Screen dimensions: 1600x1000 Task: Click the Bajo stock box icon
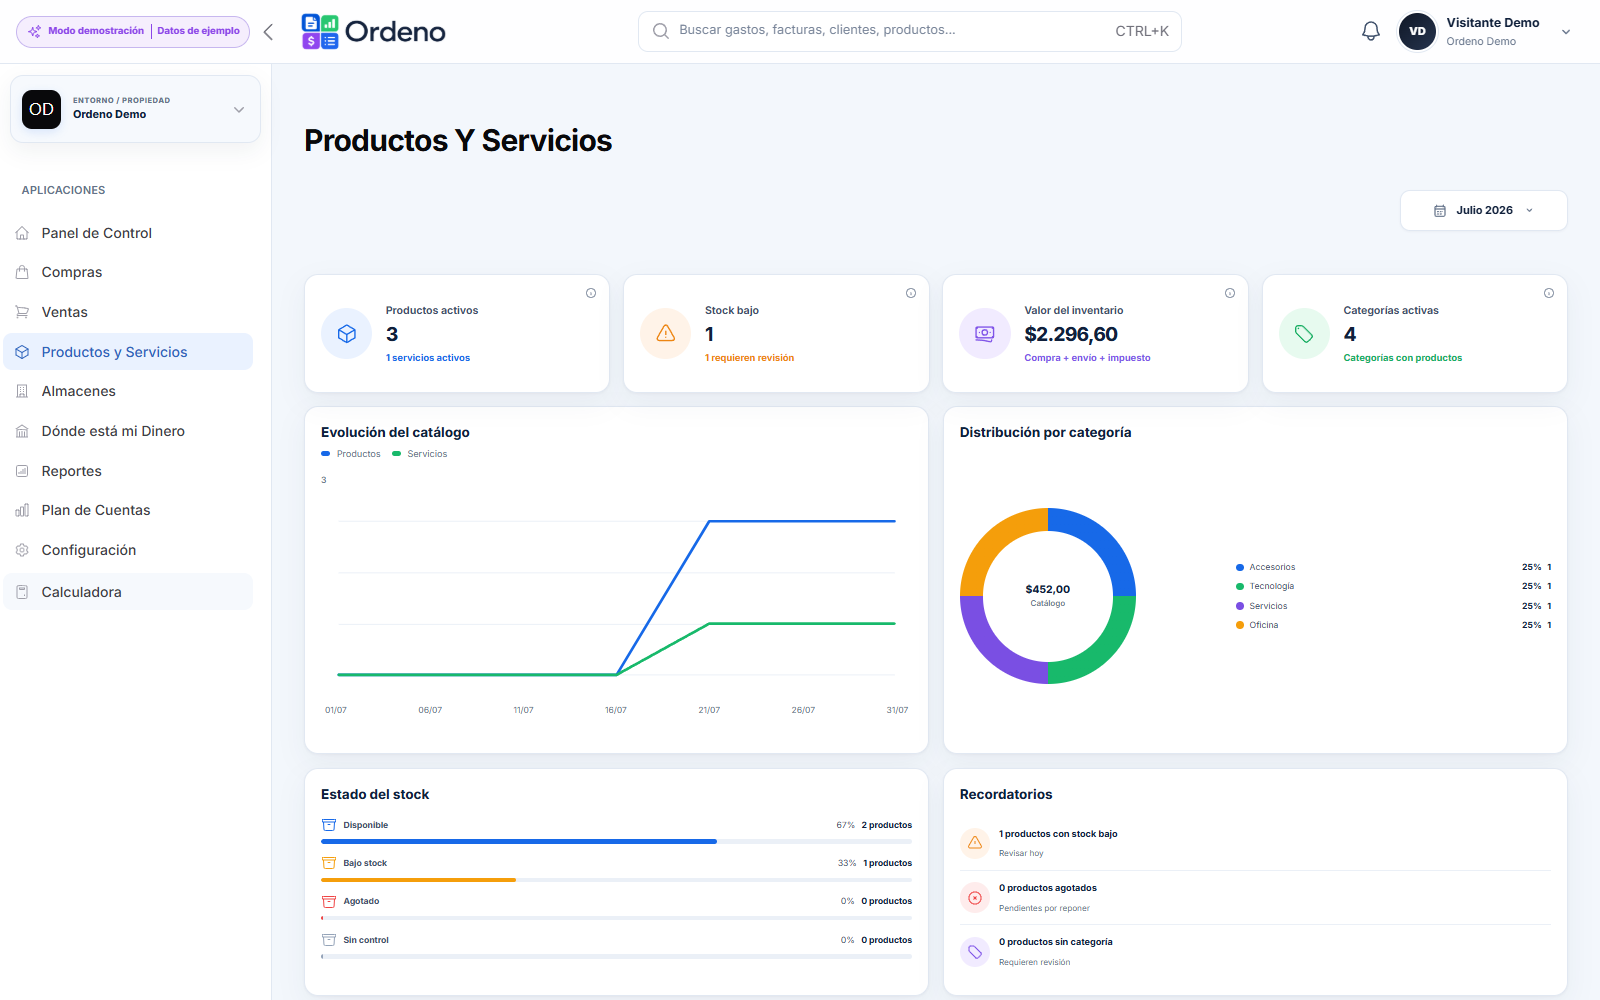329,863
